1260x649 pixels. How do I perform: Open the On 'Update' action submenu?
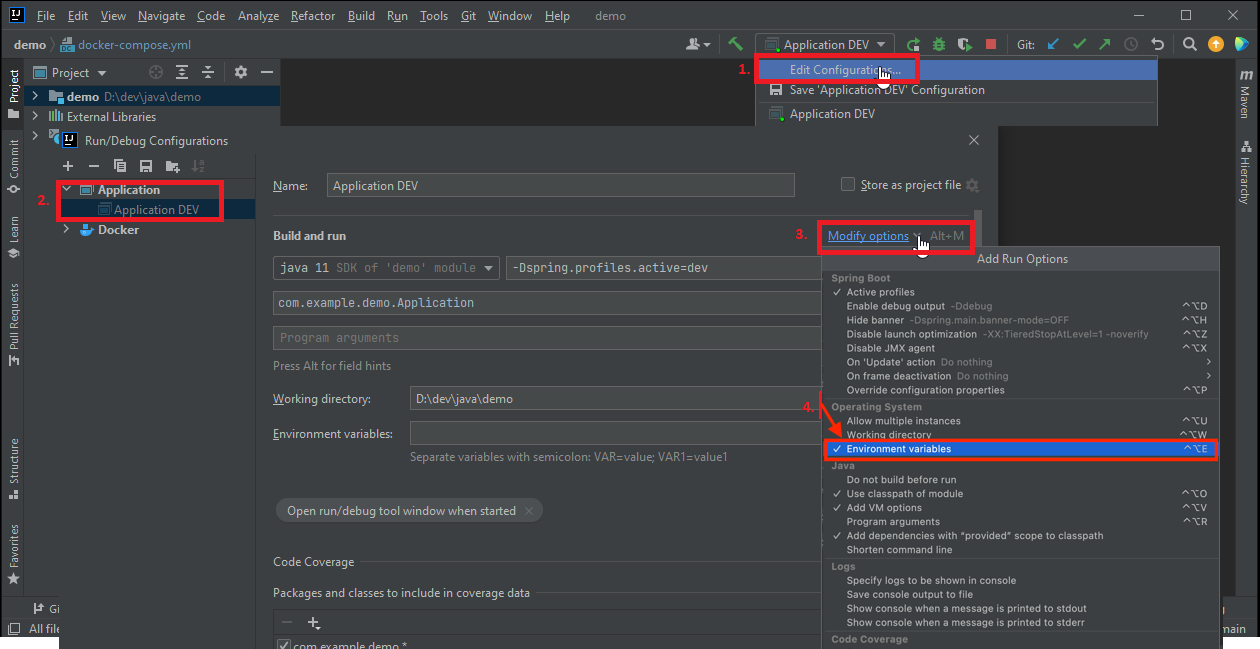coord(1020,362)
